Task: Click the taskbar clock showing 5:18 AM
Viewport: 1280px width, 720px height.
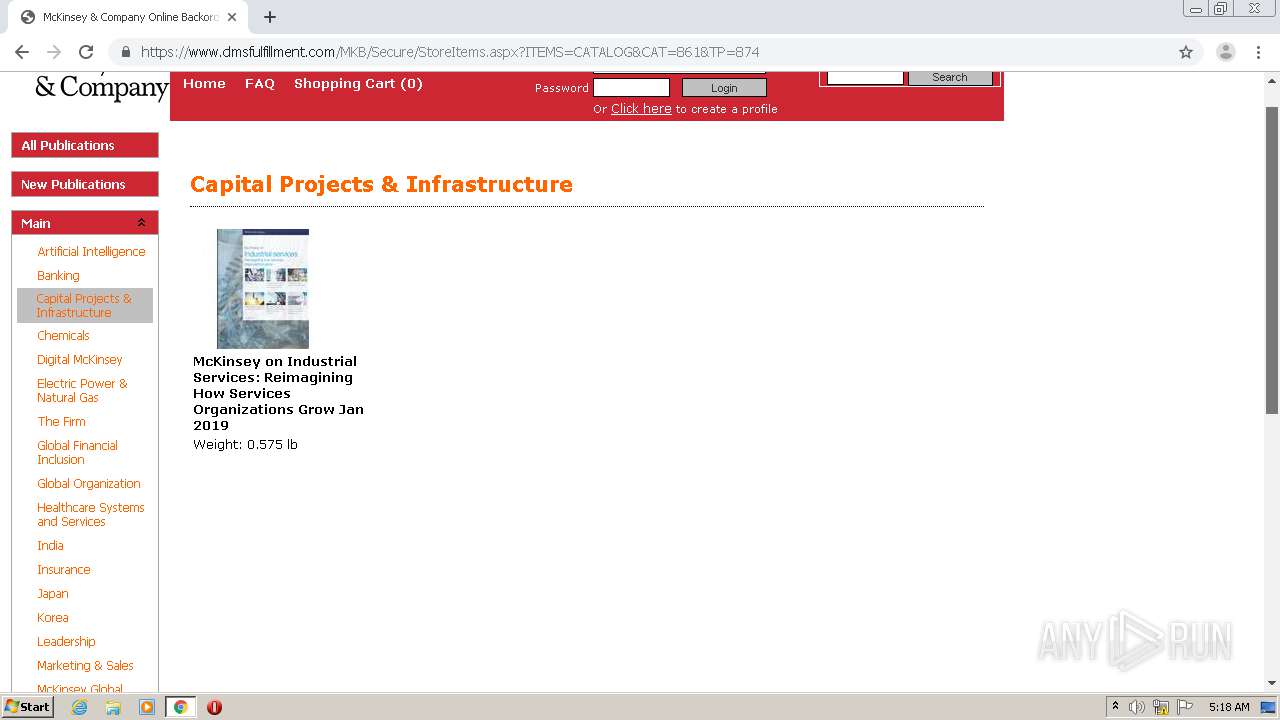Action: 1229,707
